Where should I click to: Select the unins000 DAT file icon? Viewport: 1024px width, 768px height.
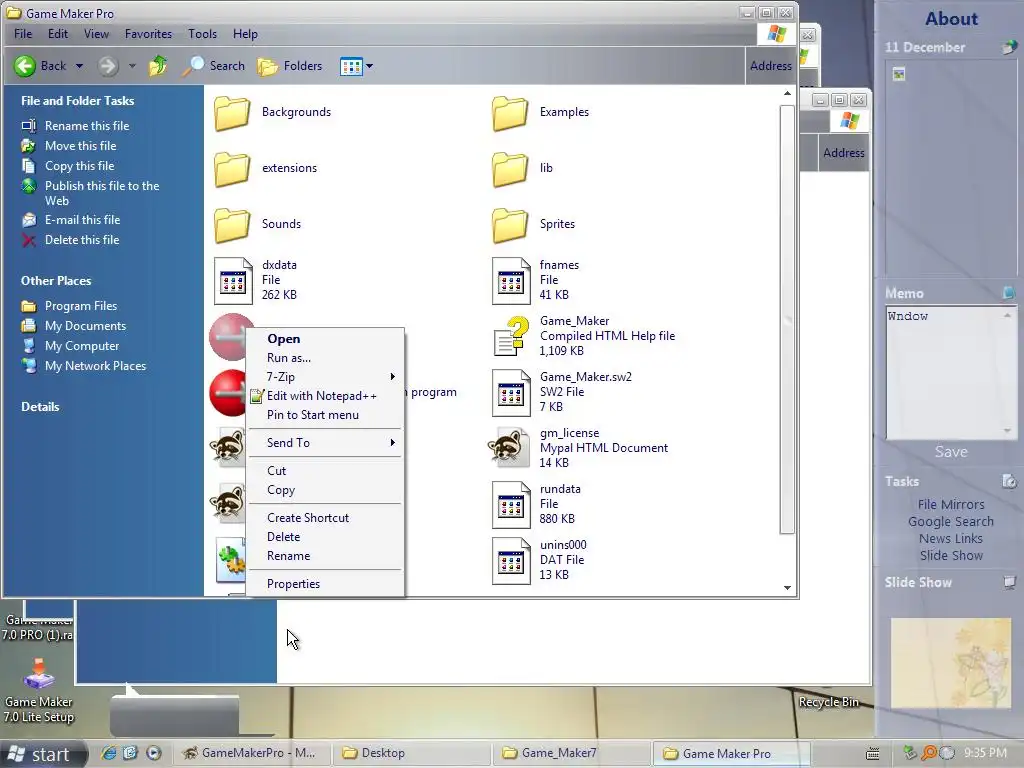click(511, 561)
